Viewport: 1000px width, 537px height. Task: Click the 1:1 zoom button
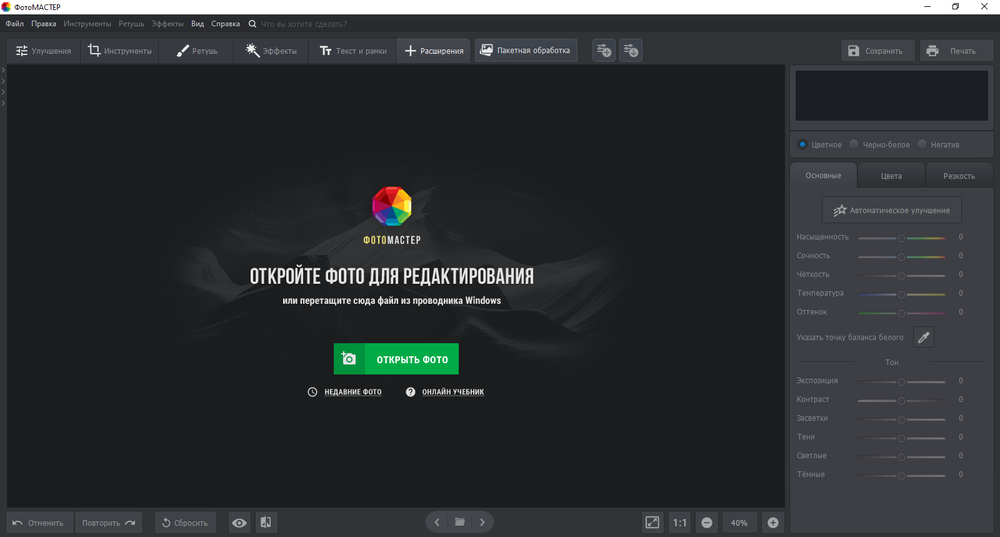coord(680,523)
